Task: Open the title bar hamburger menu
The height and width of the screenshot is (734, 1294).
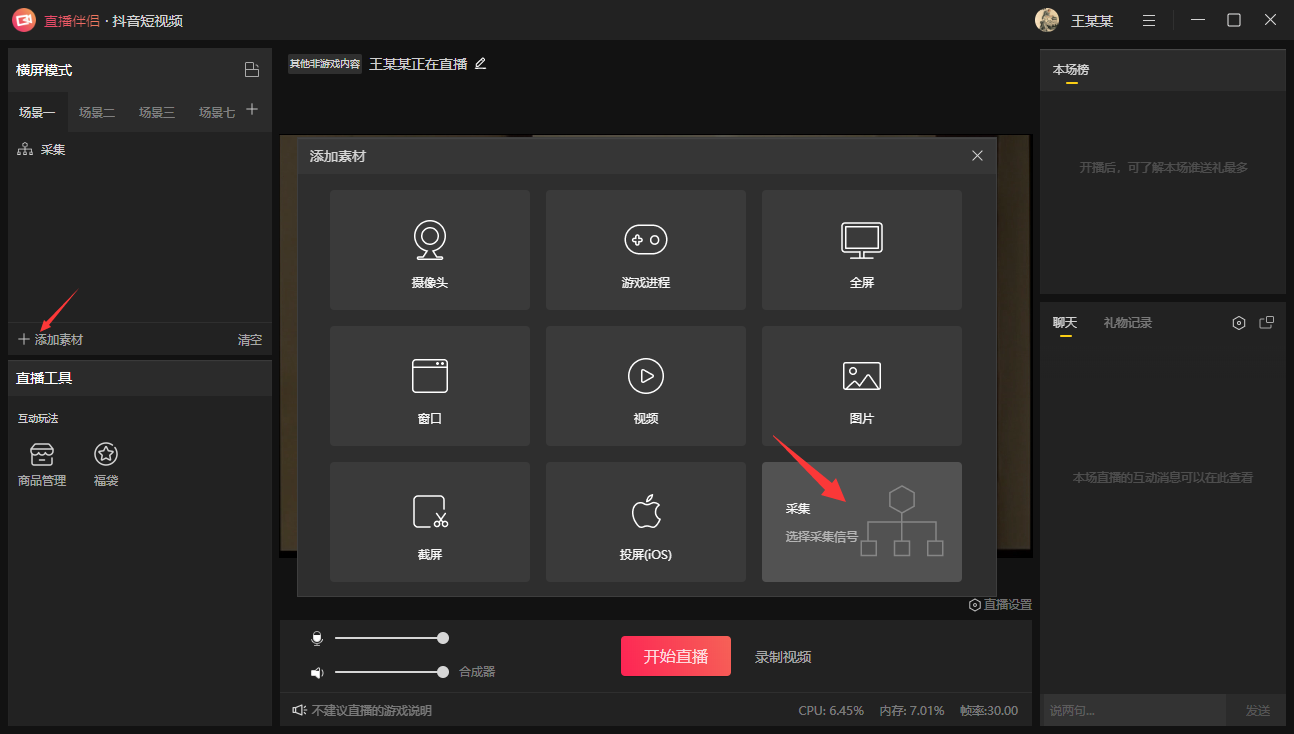Action: 1149,20
